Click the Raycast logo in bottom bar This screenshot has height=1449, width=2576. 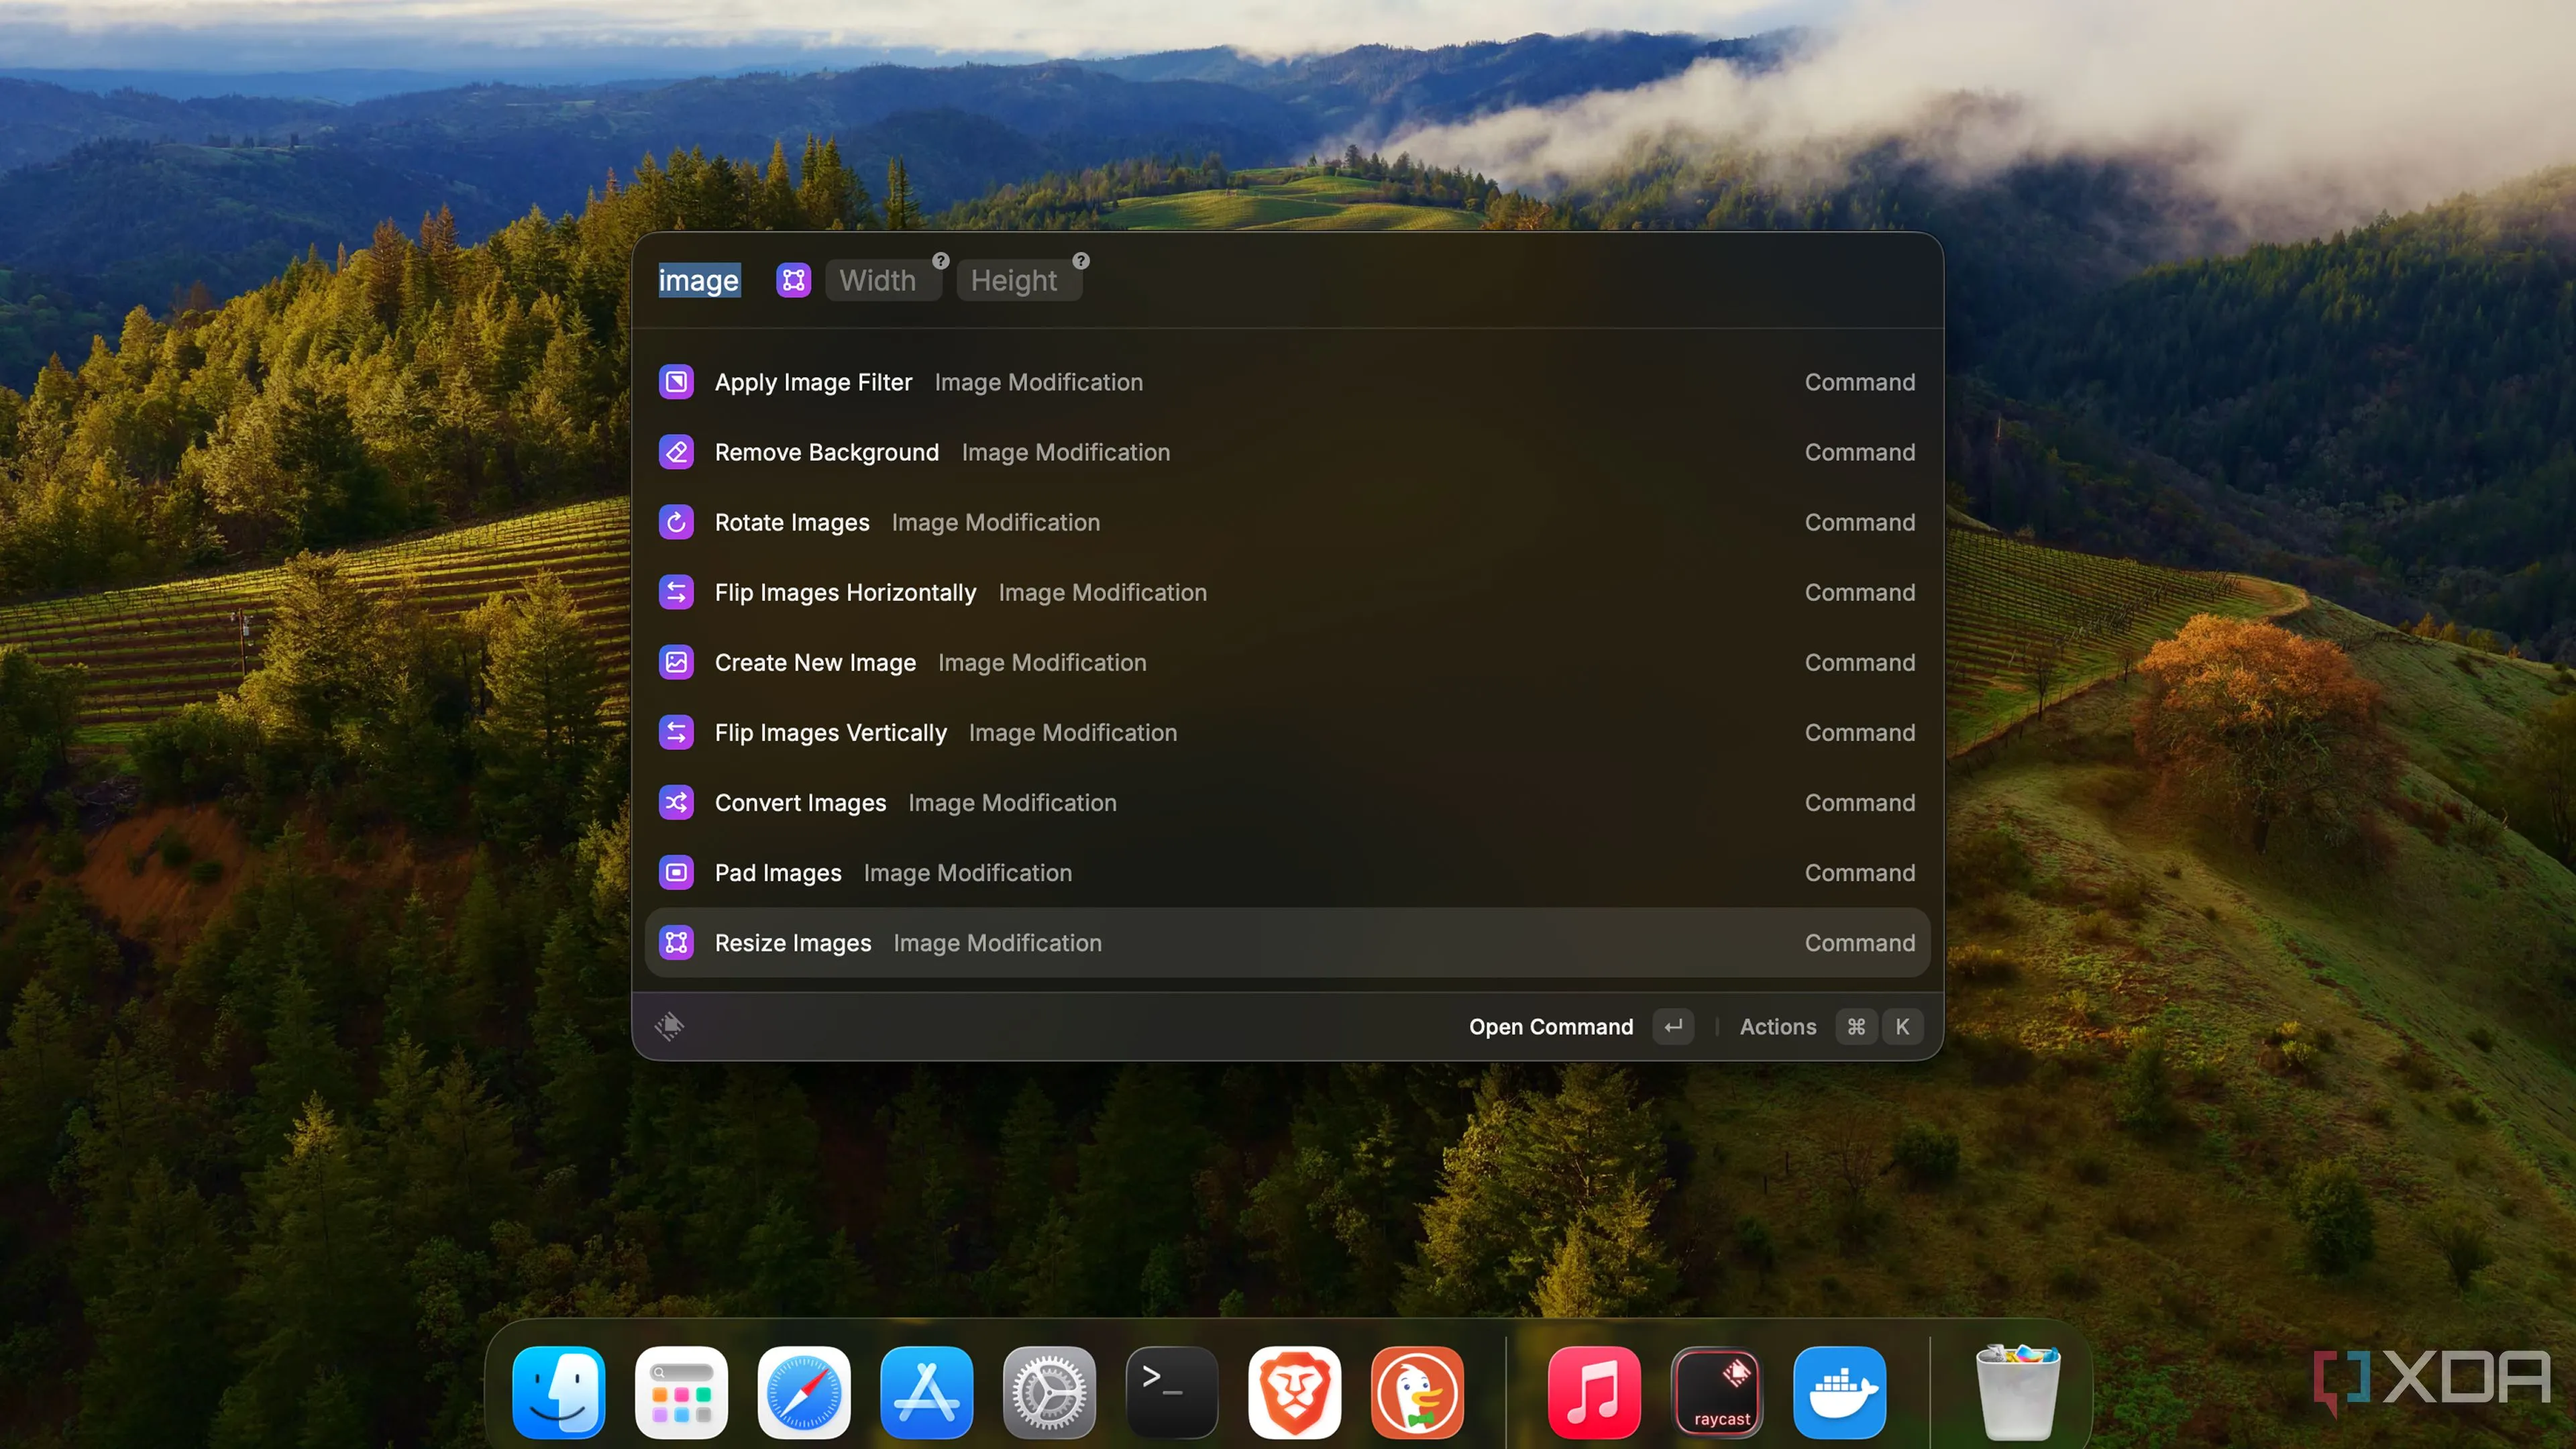click(669, 1026)
